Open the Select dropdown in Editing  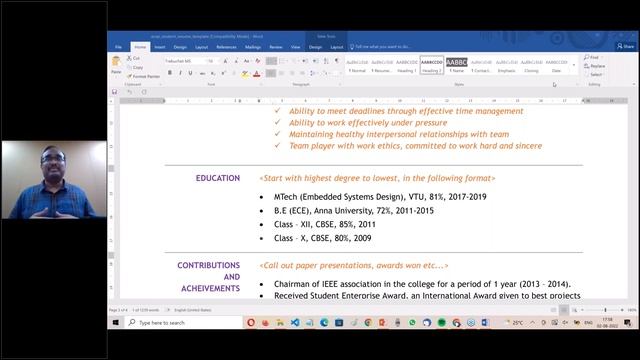(x=596, y=74)
